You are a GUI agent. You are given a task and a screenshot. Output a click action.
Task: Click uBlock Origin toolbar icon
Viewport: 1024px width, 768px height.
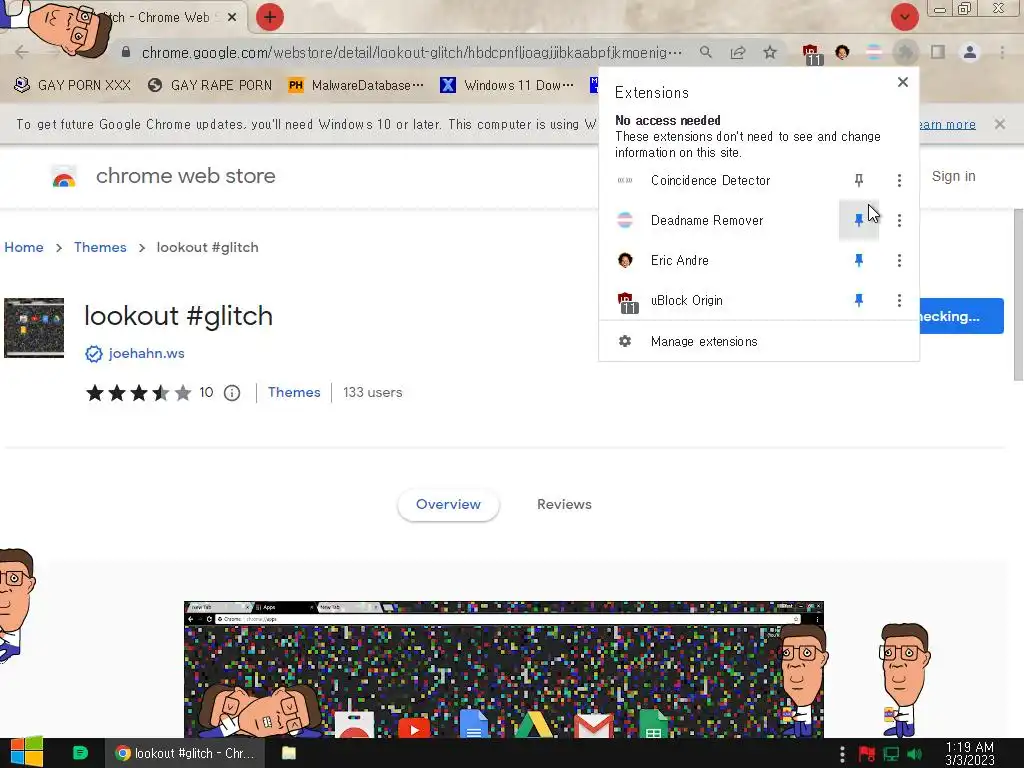[811, 54]
